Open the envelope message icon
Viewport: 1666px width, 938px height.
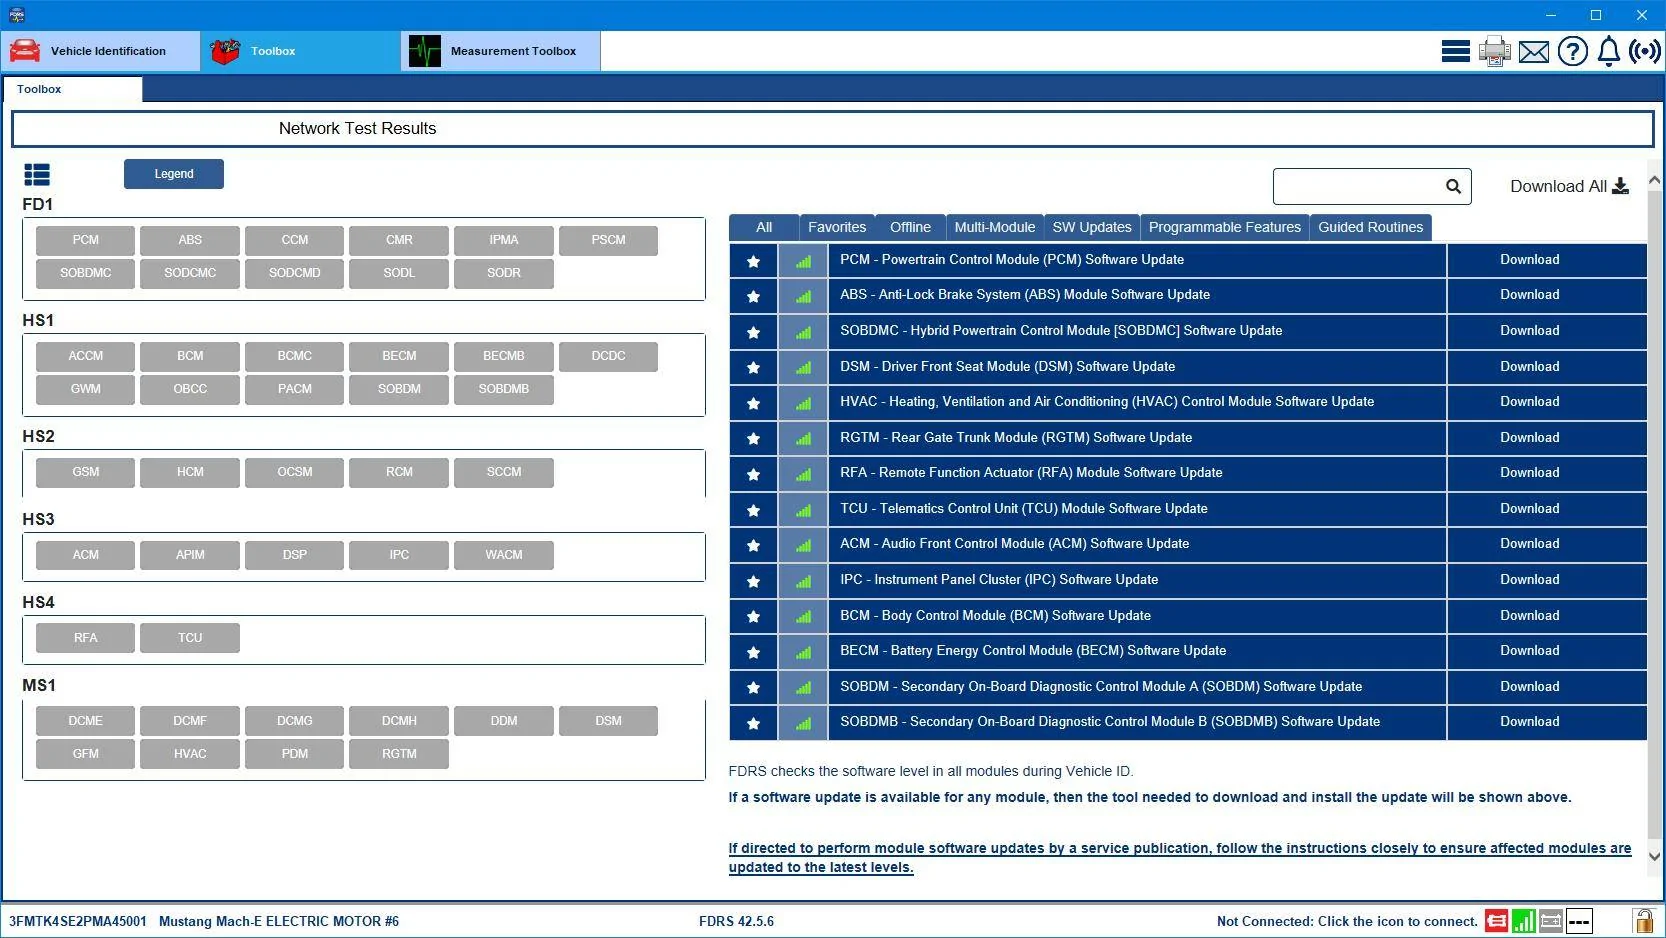1533,51
